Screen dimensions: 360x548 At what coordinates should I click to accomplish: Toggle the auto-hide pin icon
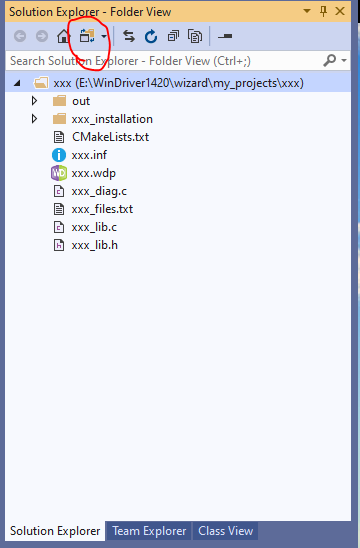click(324, 12)
